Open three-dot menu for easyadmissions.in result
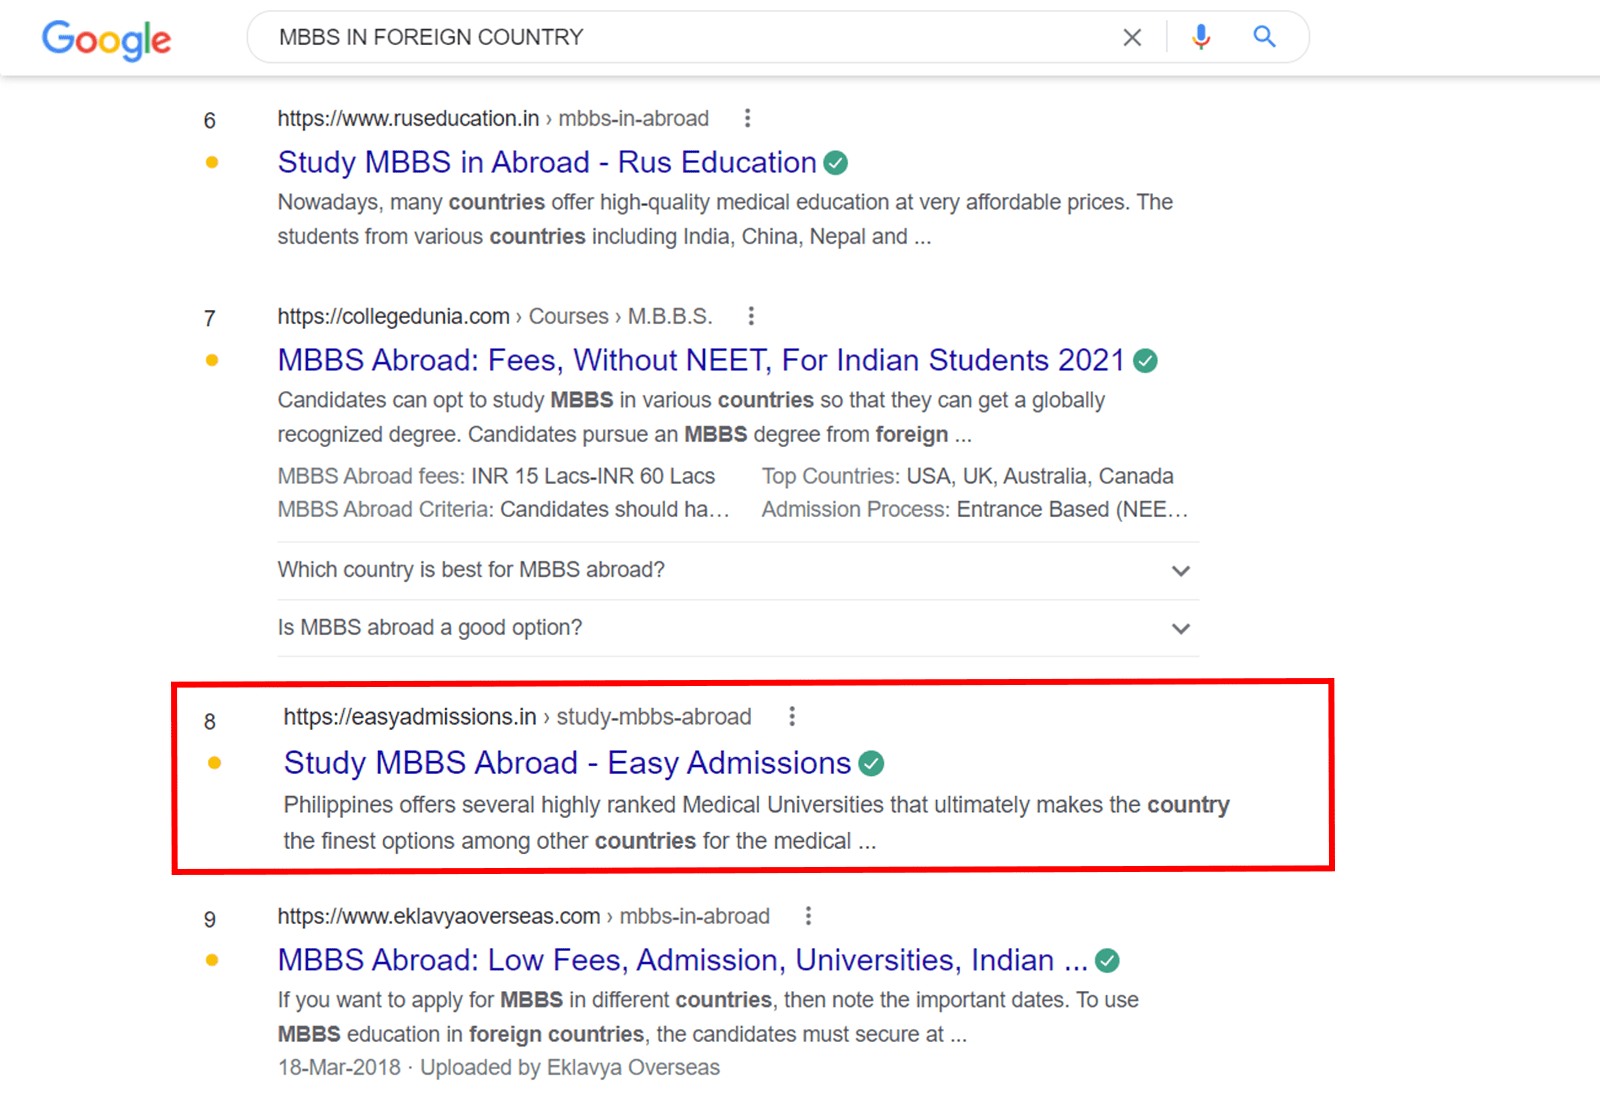The width and height of the screenshot is (1600, 1100). pyautogui.click(x=792, y=716)
